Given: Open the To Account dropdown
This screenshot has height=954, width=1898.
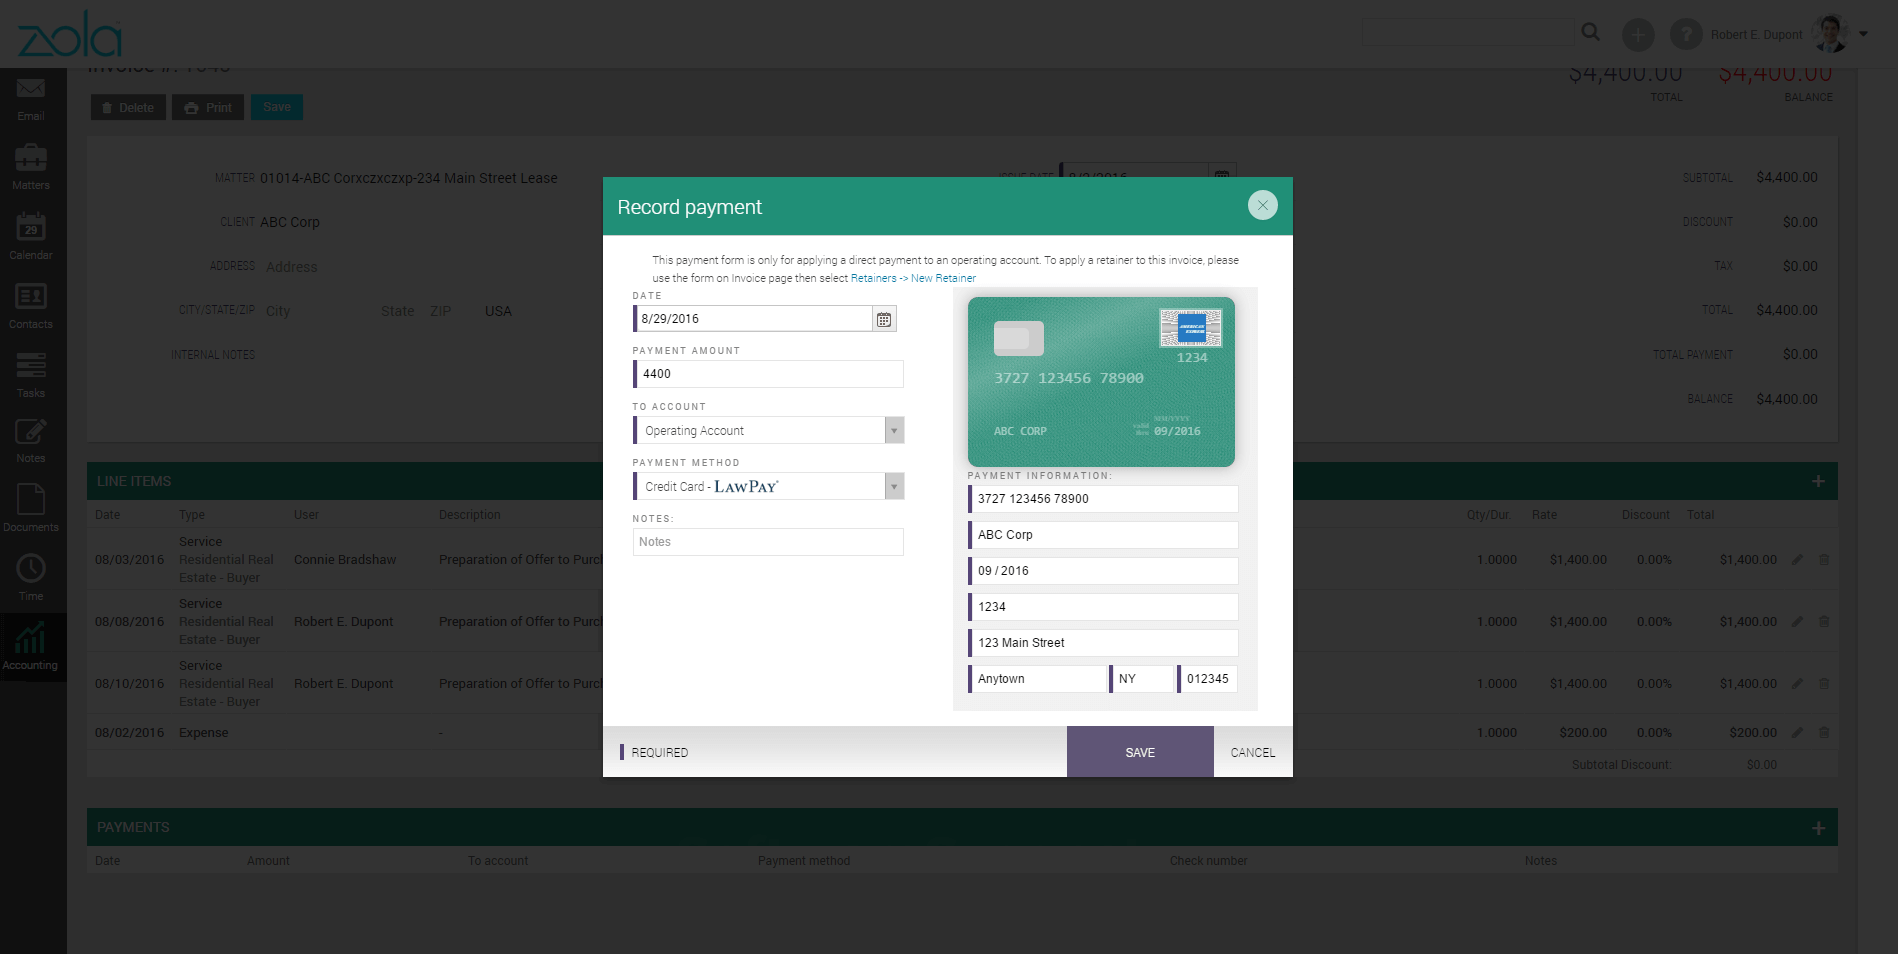Looking at the screenshot, I should click(x=894, y=430).
